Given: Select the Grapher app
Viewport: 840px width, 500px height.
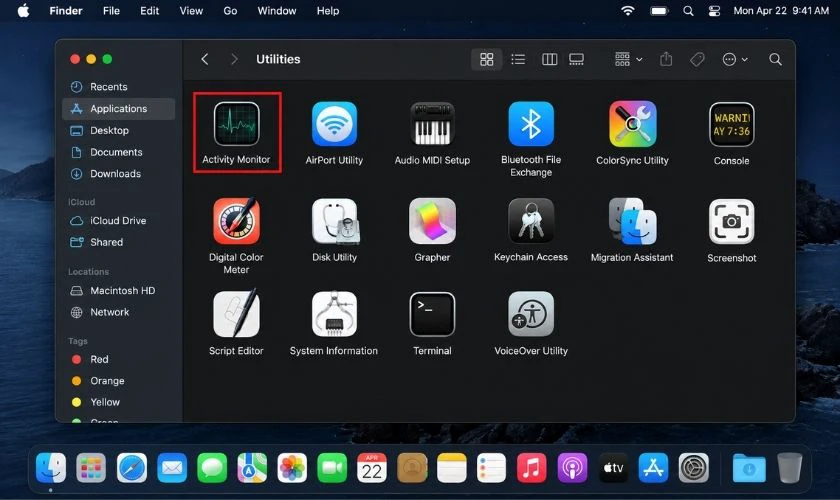Looking at the screenshot, I should 432,221.
